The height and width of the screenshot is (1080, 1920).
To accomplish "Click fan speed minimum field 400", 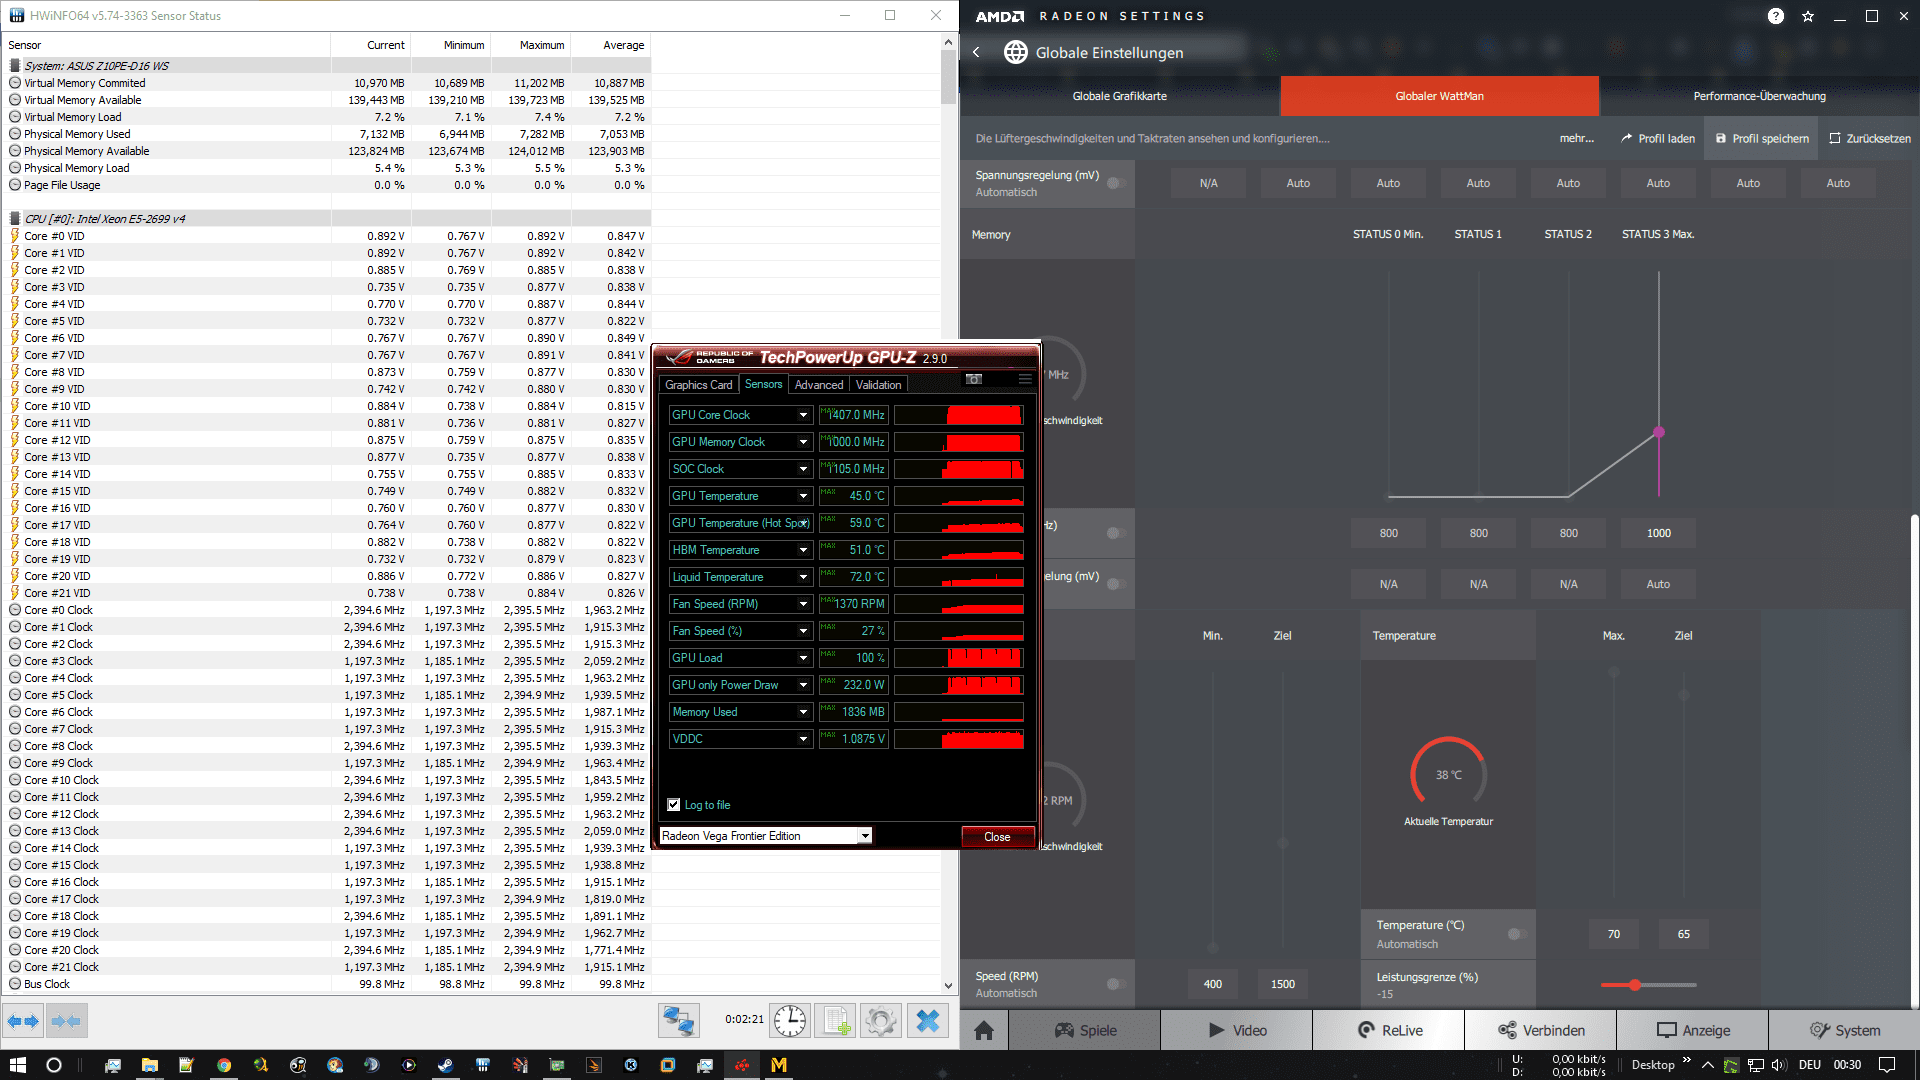I will pyautogui.click(x=1212, y=984).
